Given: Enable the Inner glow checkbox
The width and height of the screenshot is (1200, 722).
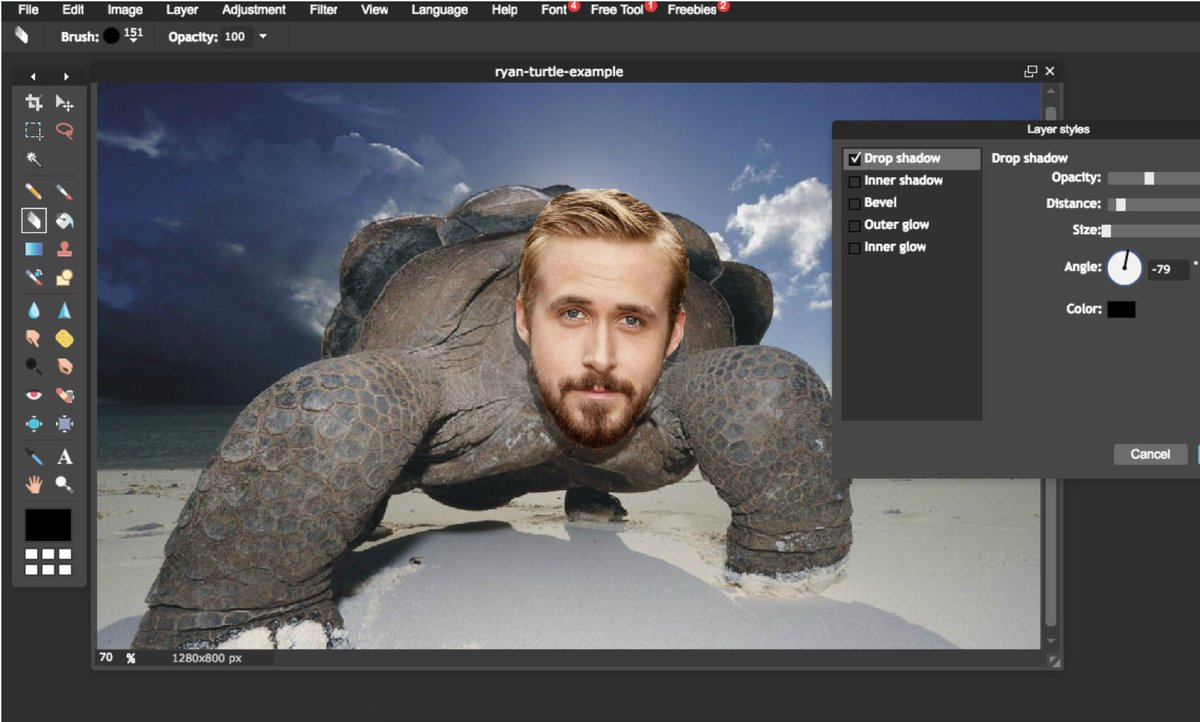Looking at the screenshot, I should pyautogui.click(x=854, y=248).
